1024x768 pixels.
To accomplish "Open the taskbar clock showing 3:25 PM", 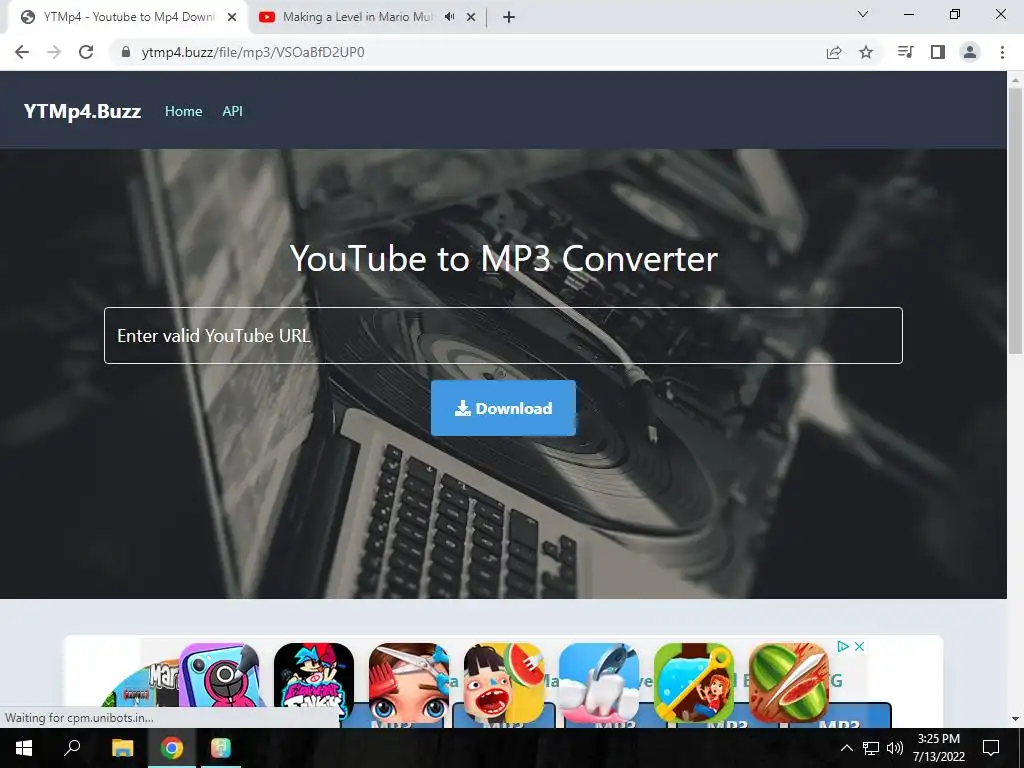I will (x=938, y=748).
